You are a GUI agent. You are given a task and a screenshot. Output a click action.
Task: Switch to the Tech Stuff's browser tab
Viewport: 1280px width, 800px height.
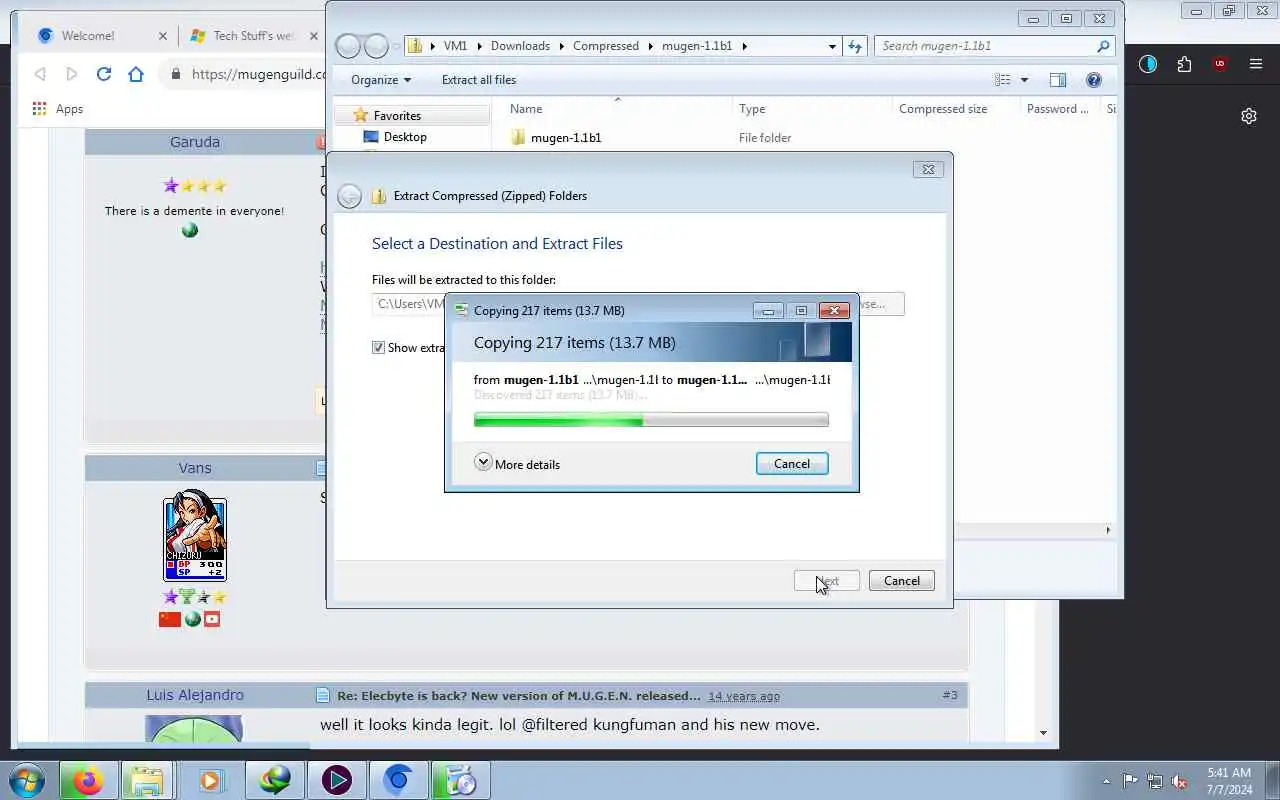pos(254,35)
